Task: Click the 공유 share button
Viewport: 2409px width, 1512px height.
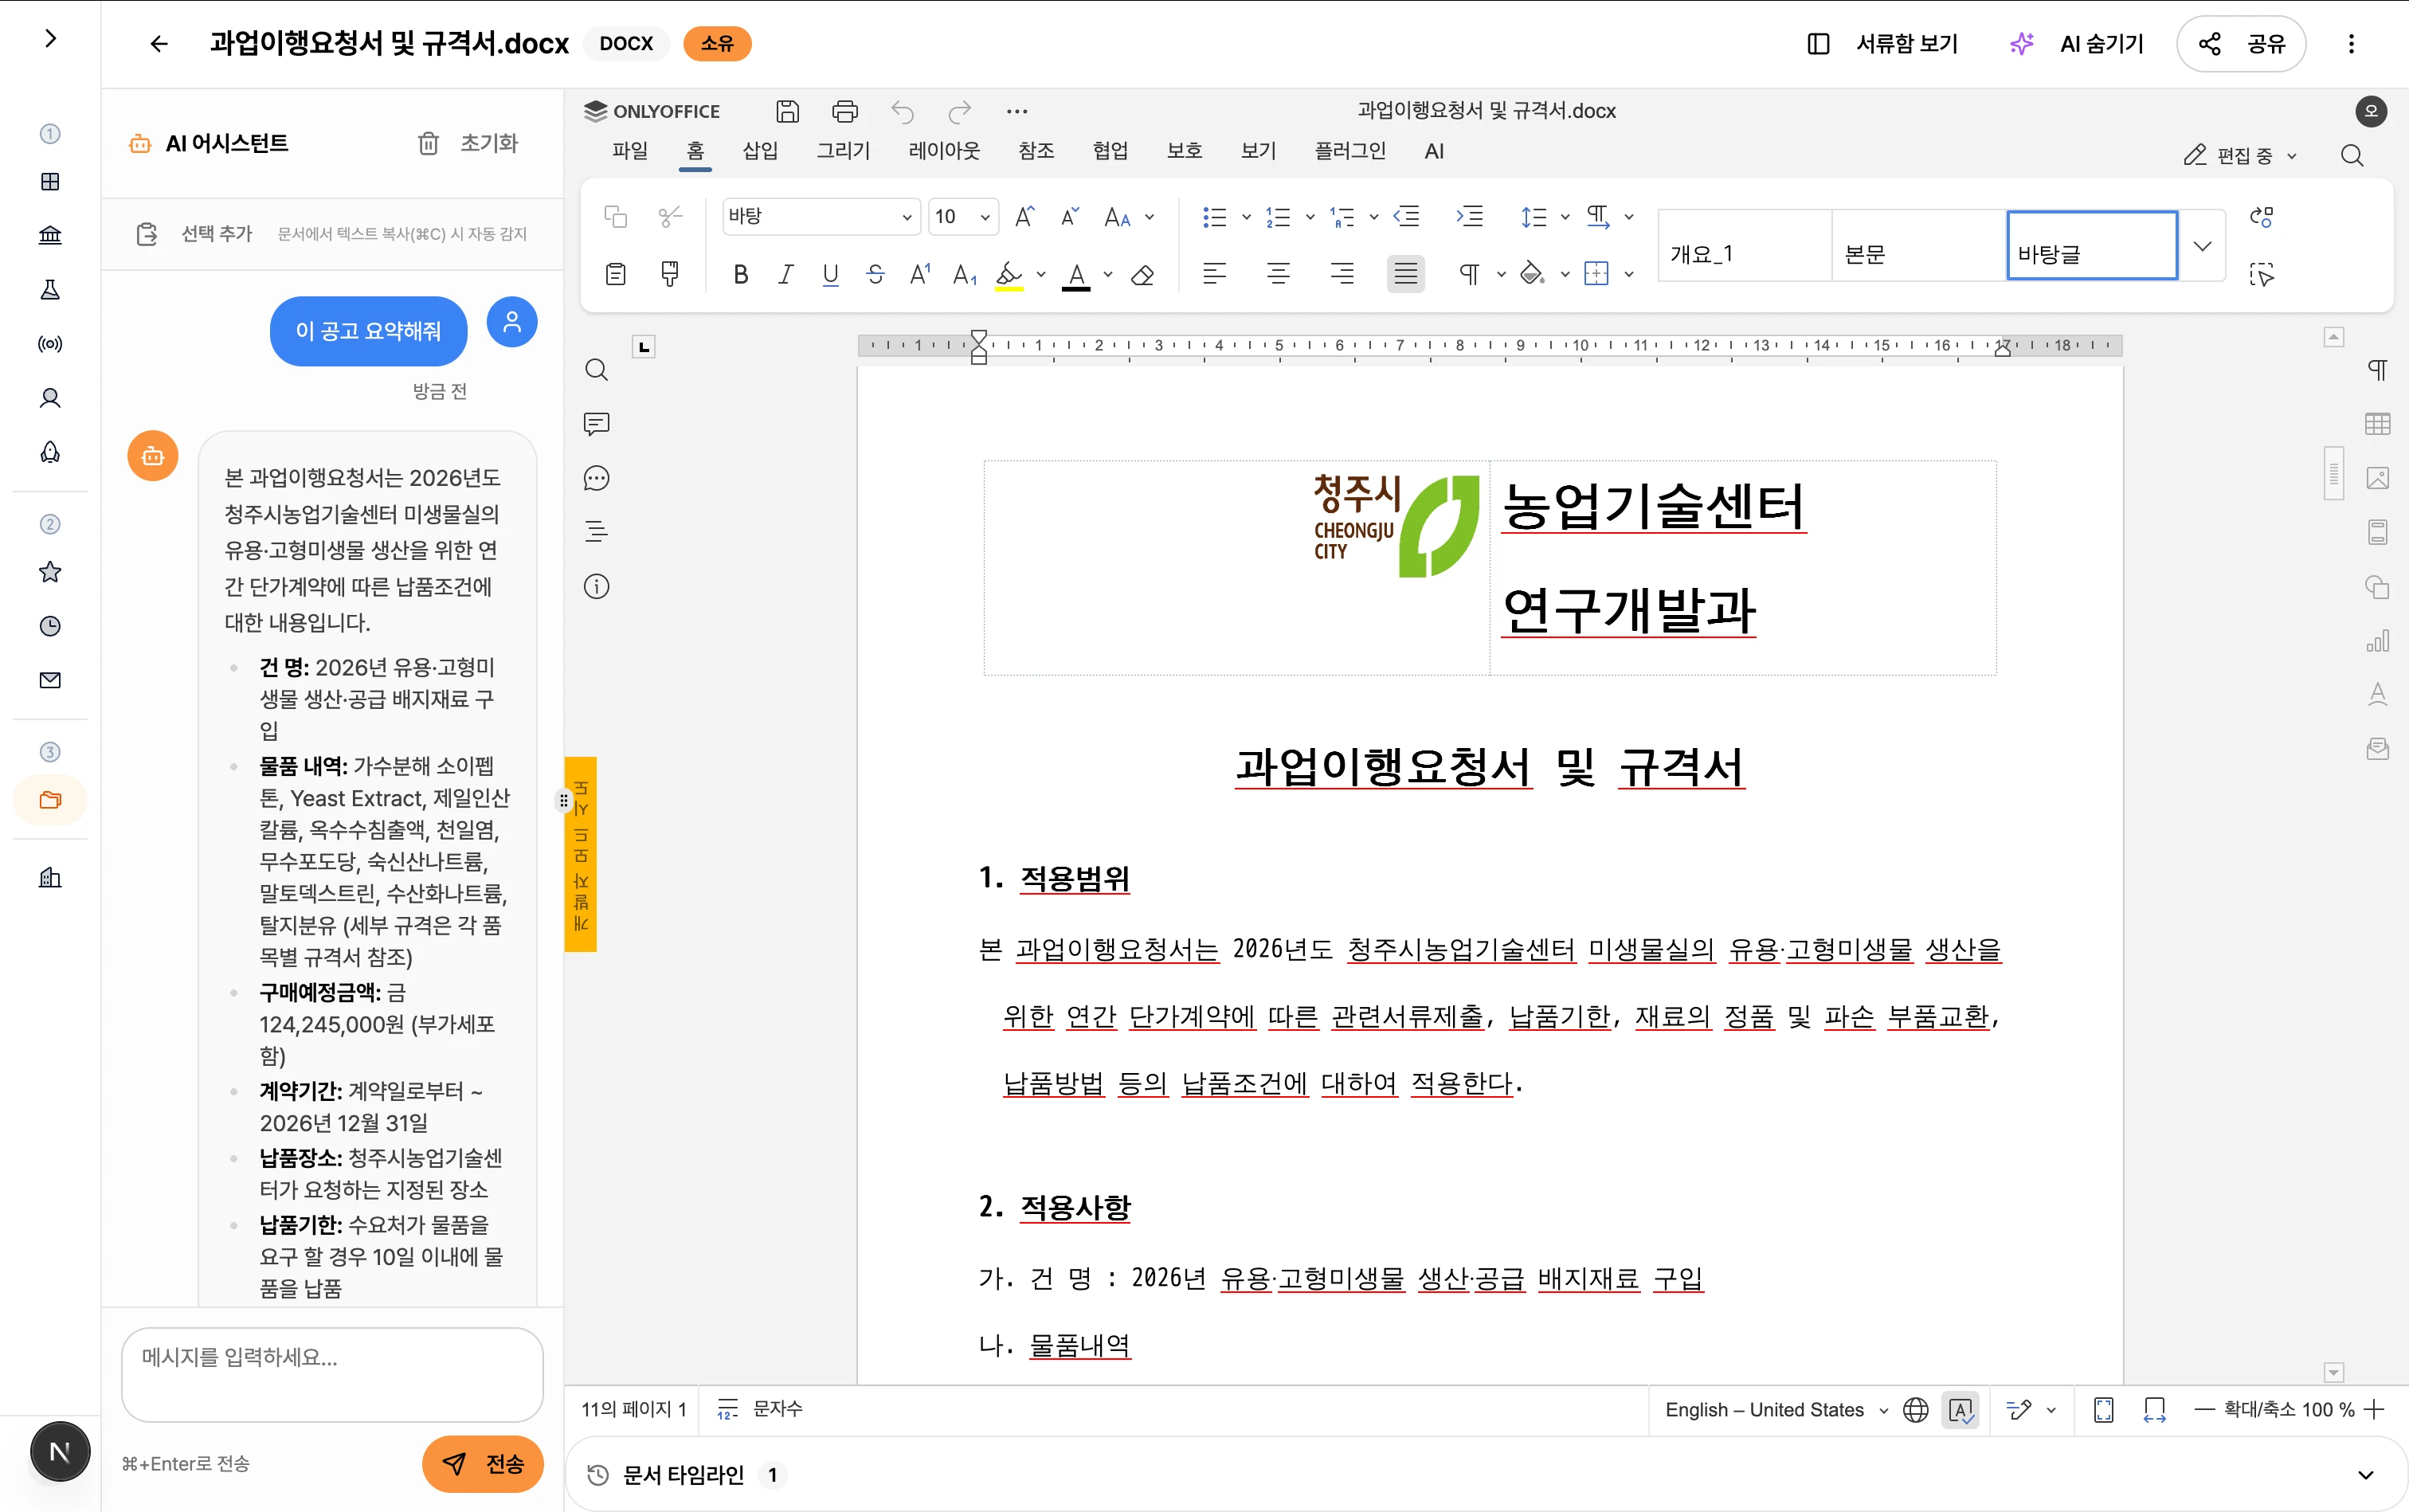Action: tap(2241, 44)
